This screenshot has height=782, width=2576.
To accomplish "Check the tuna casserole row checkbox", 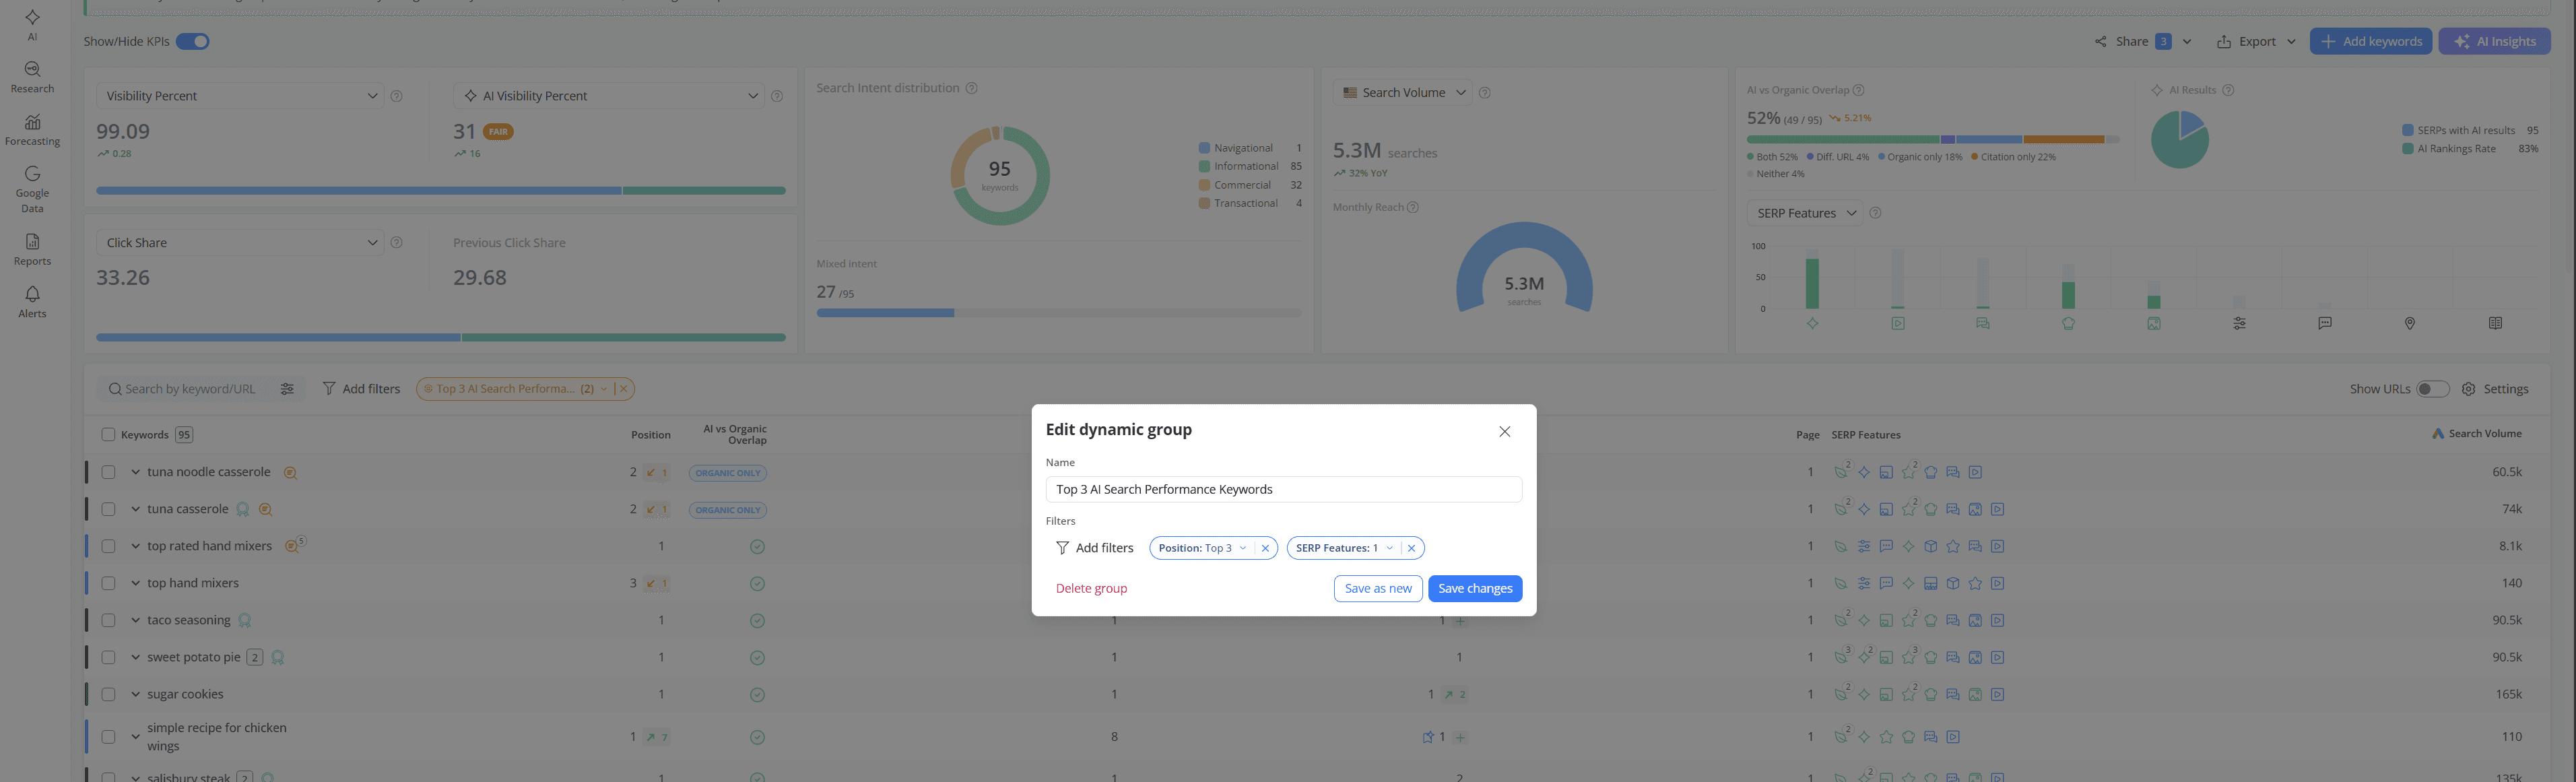I will pos(109,509).
